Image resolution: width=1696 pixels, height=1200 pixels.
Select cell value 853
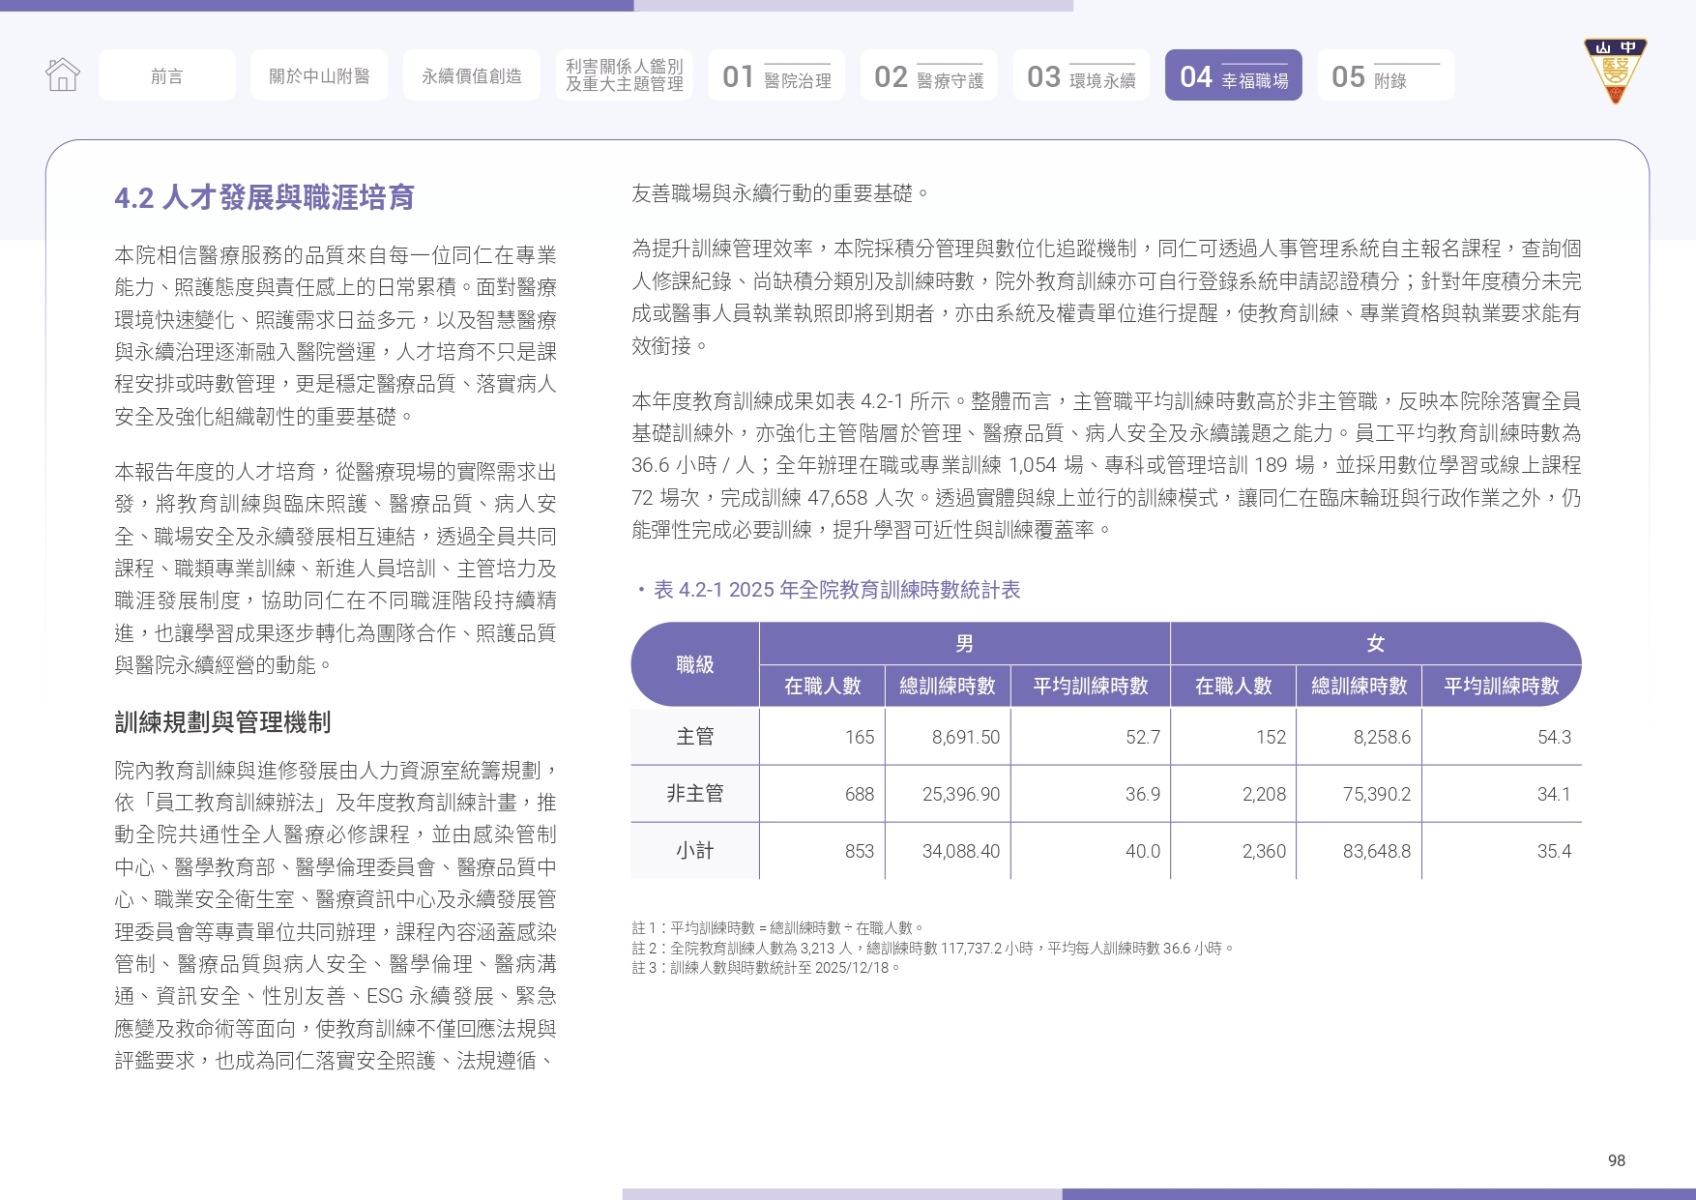(x=859, y=851)
